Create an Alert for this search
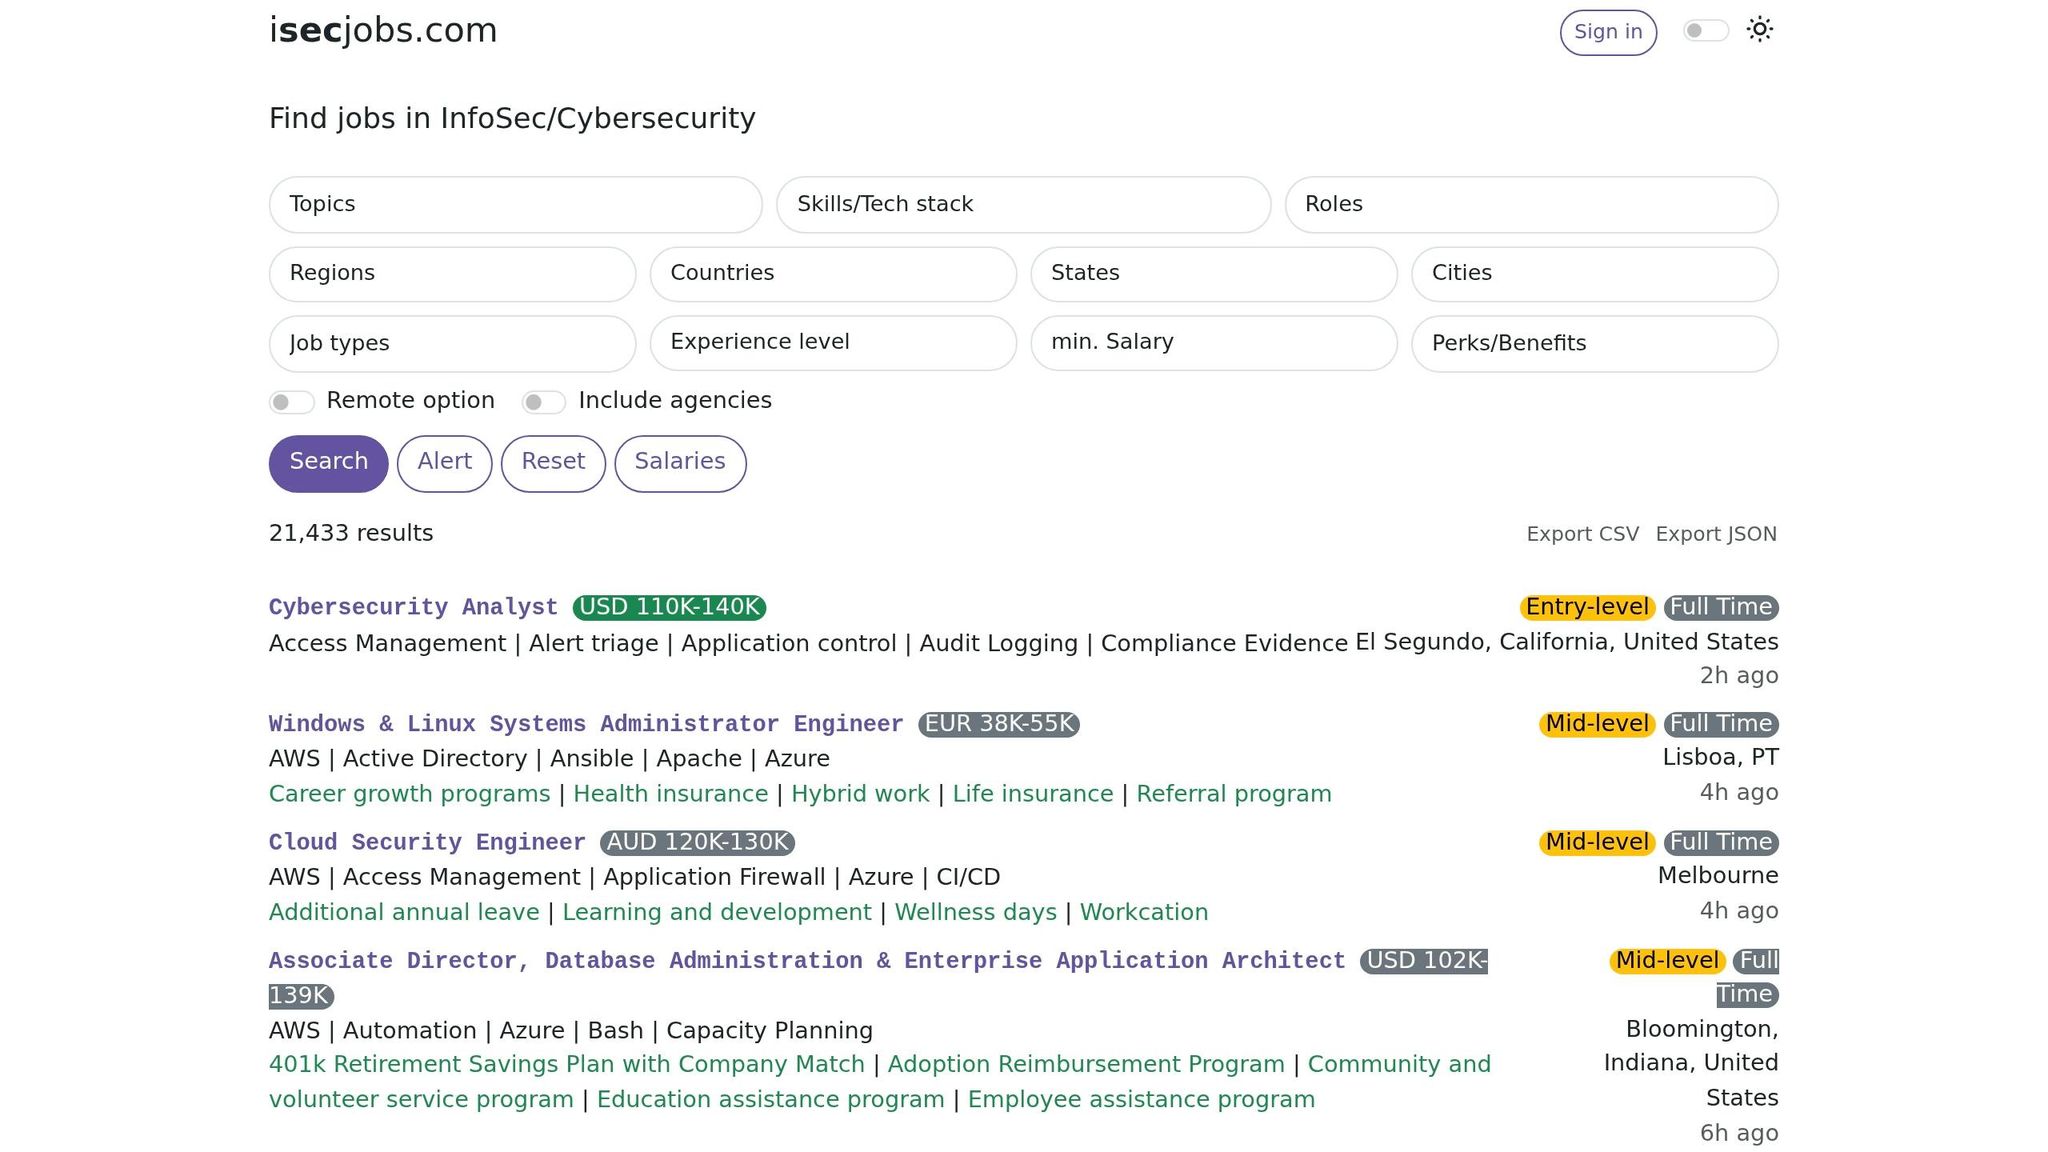 point(445,463)
